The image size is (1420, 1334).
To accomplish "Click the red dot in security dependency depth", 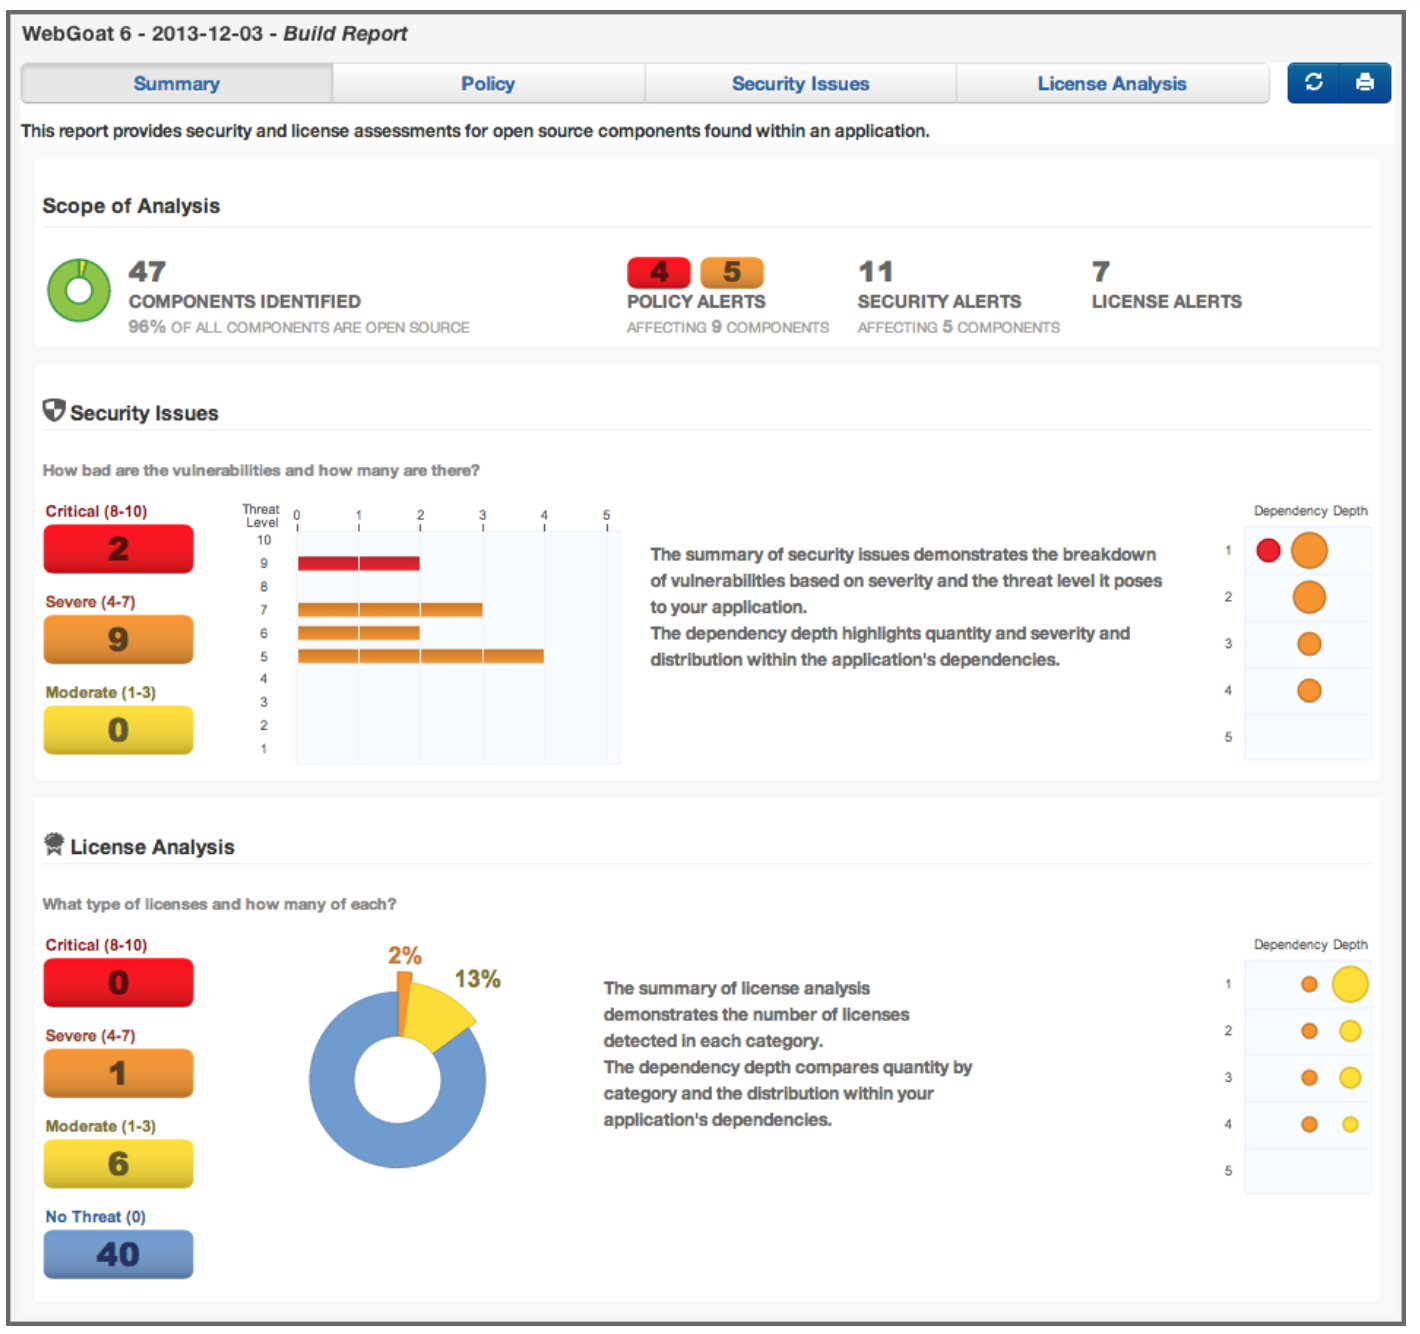I will tap(1268, 551).
